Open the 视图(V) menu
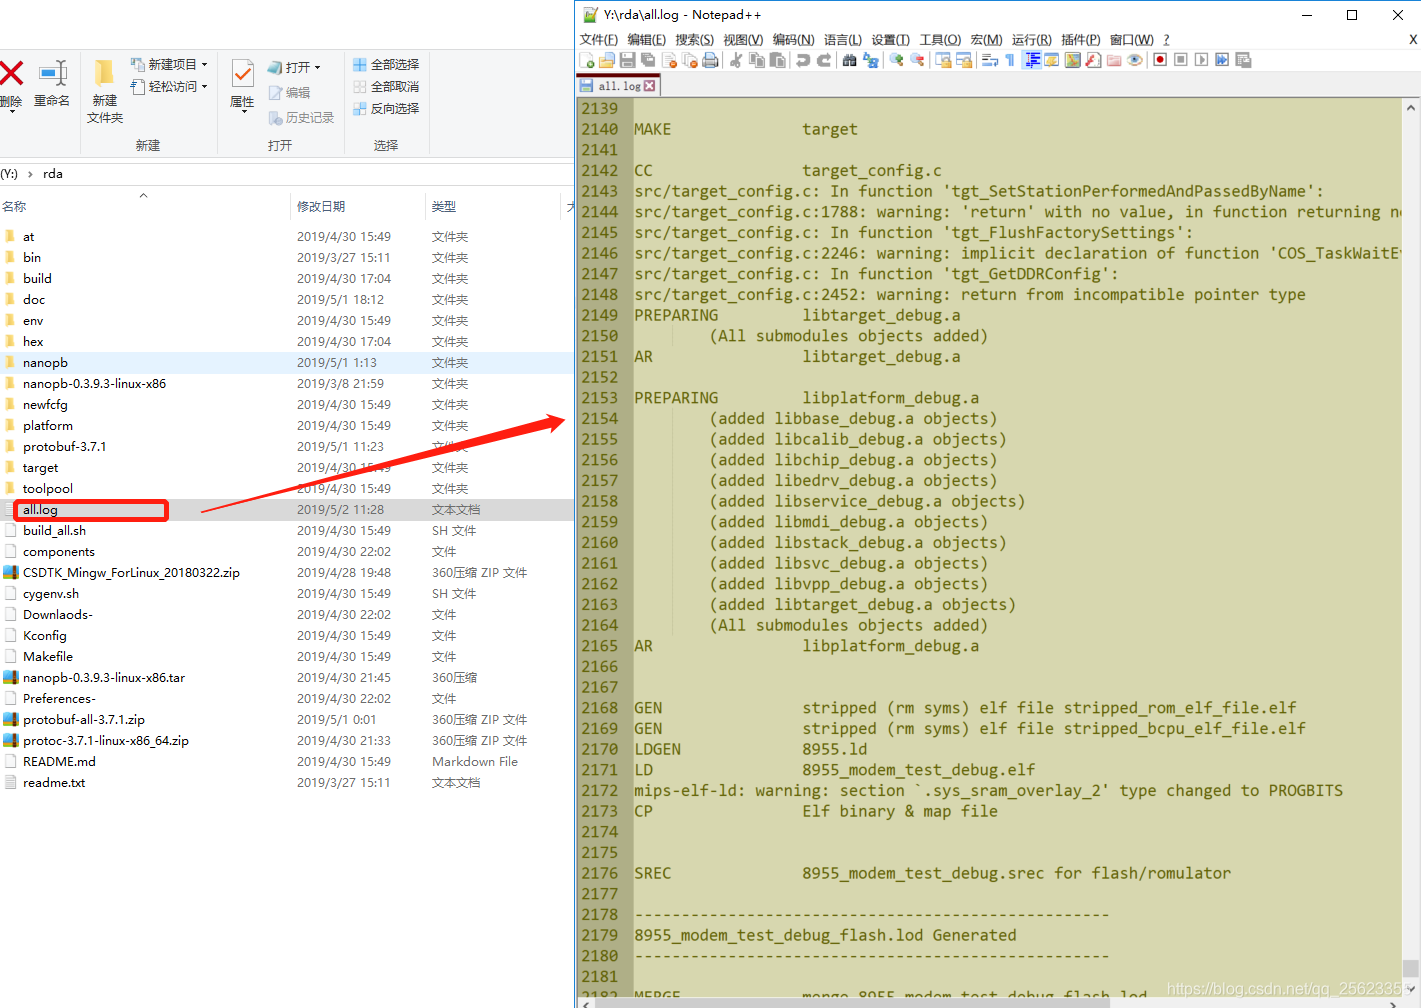This screenshot has height=1008, width=1421. (x=743, y=40)
